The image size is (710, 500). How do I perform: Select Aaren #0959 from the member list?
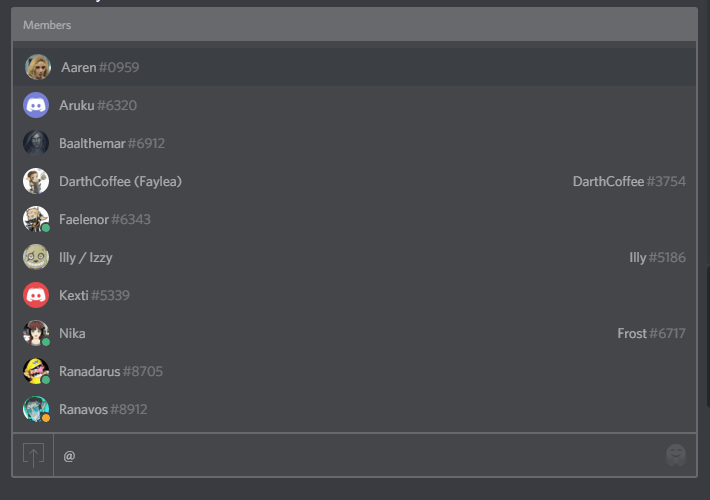tap(100, 68)
